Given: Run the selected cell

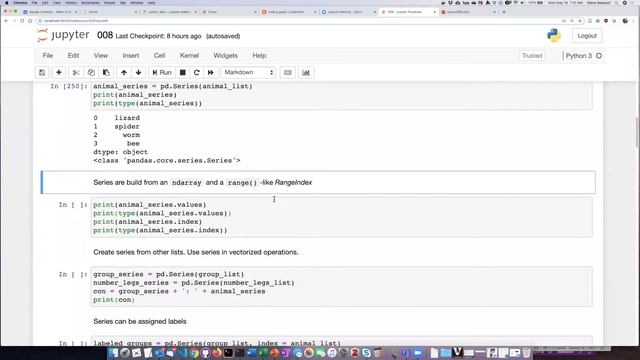Looking at the screenshot, I should (x=162, y=73).
